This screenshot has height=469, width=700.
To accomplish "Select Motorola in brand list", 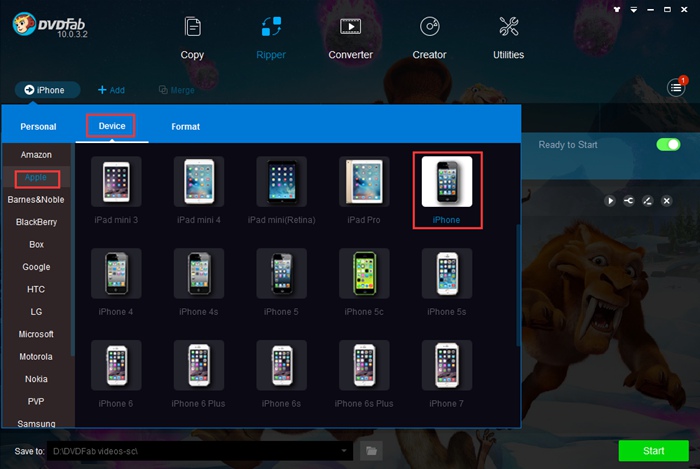I will tap(36, 357).
